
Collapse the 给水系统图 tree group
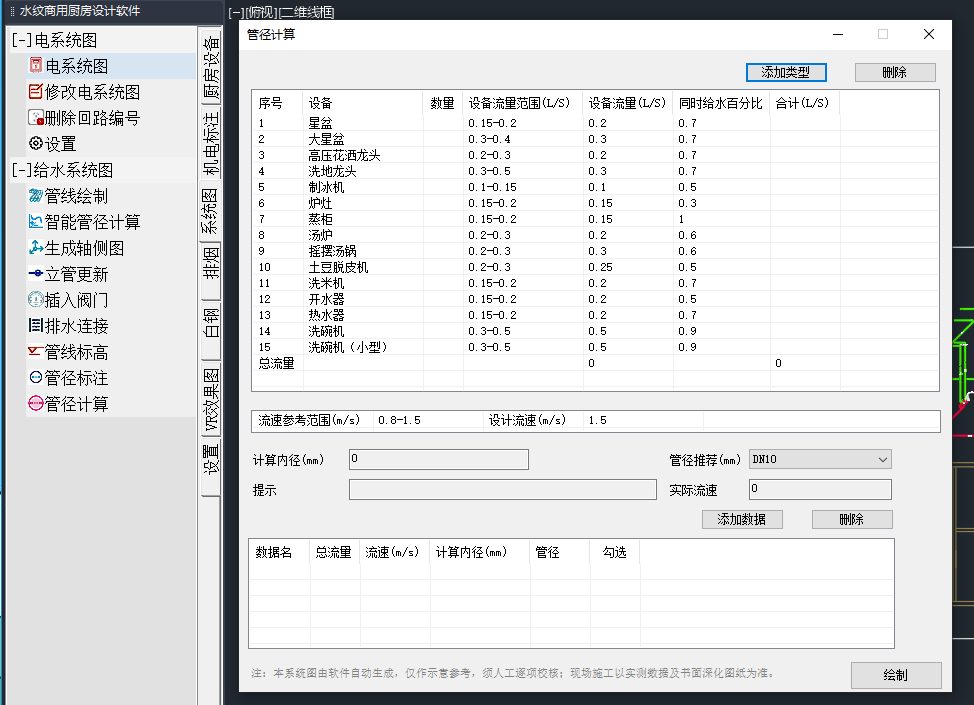coord(21,170)
